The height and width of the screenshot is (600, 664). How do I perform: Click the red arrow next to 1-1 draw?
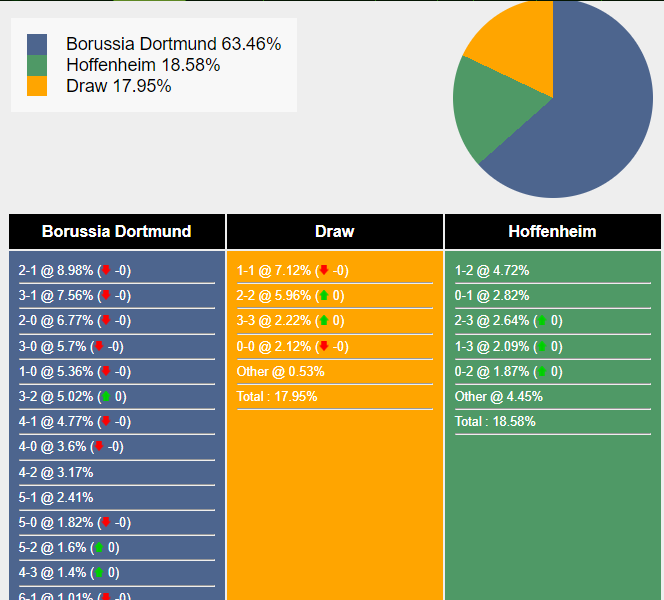pos(324,271)
